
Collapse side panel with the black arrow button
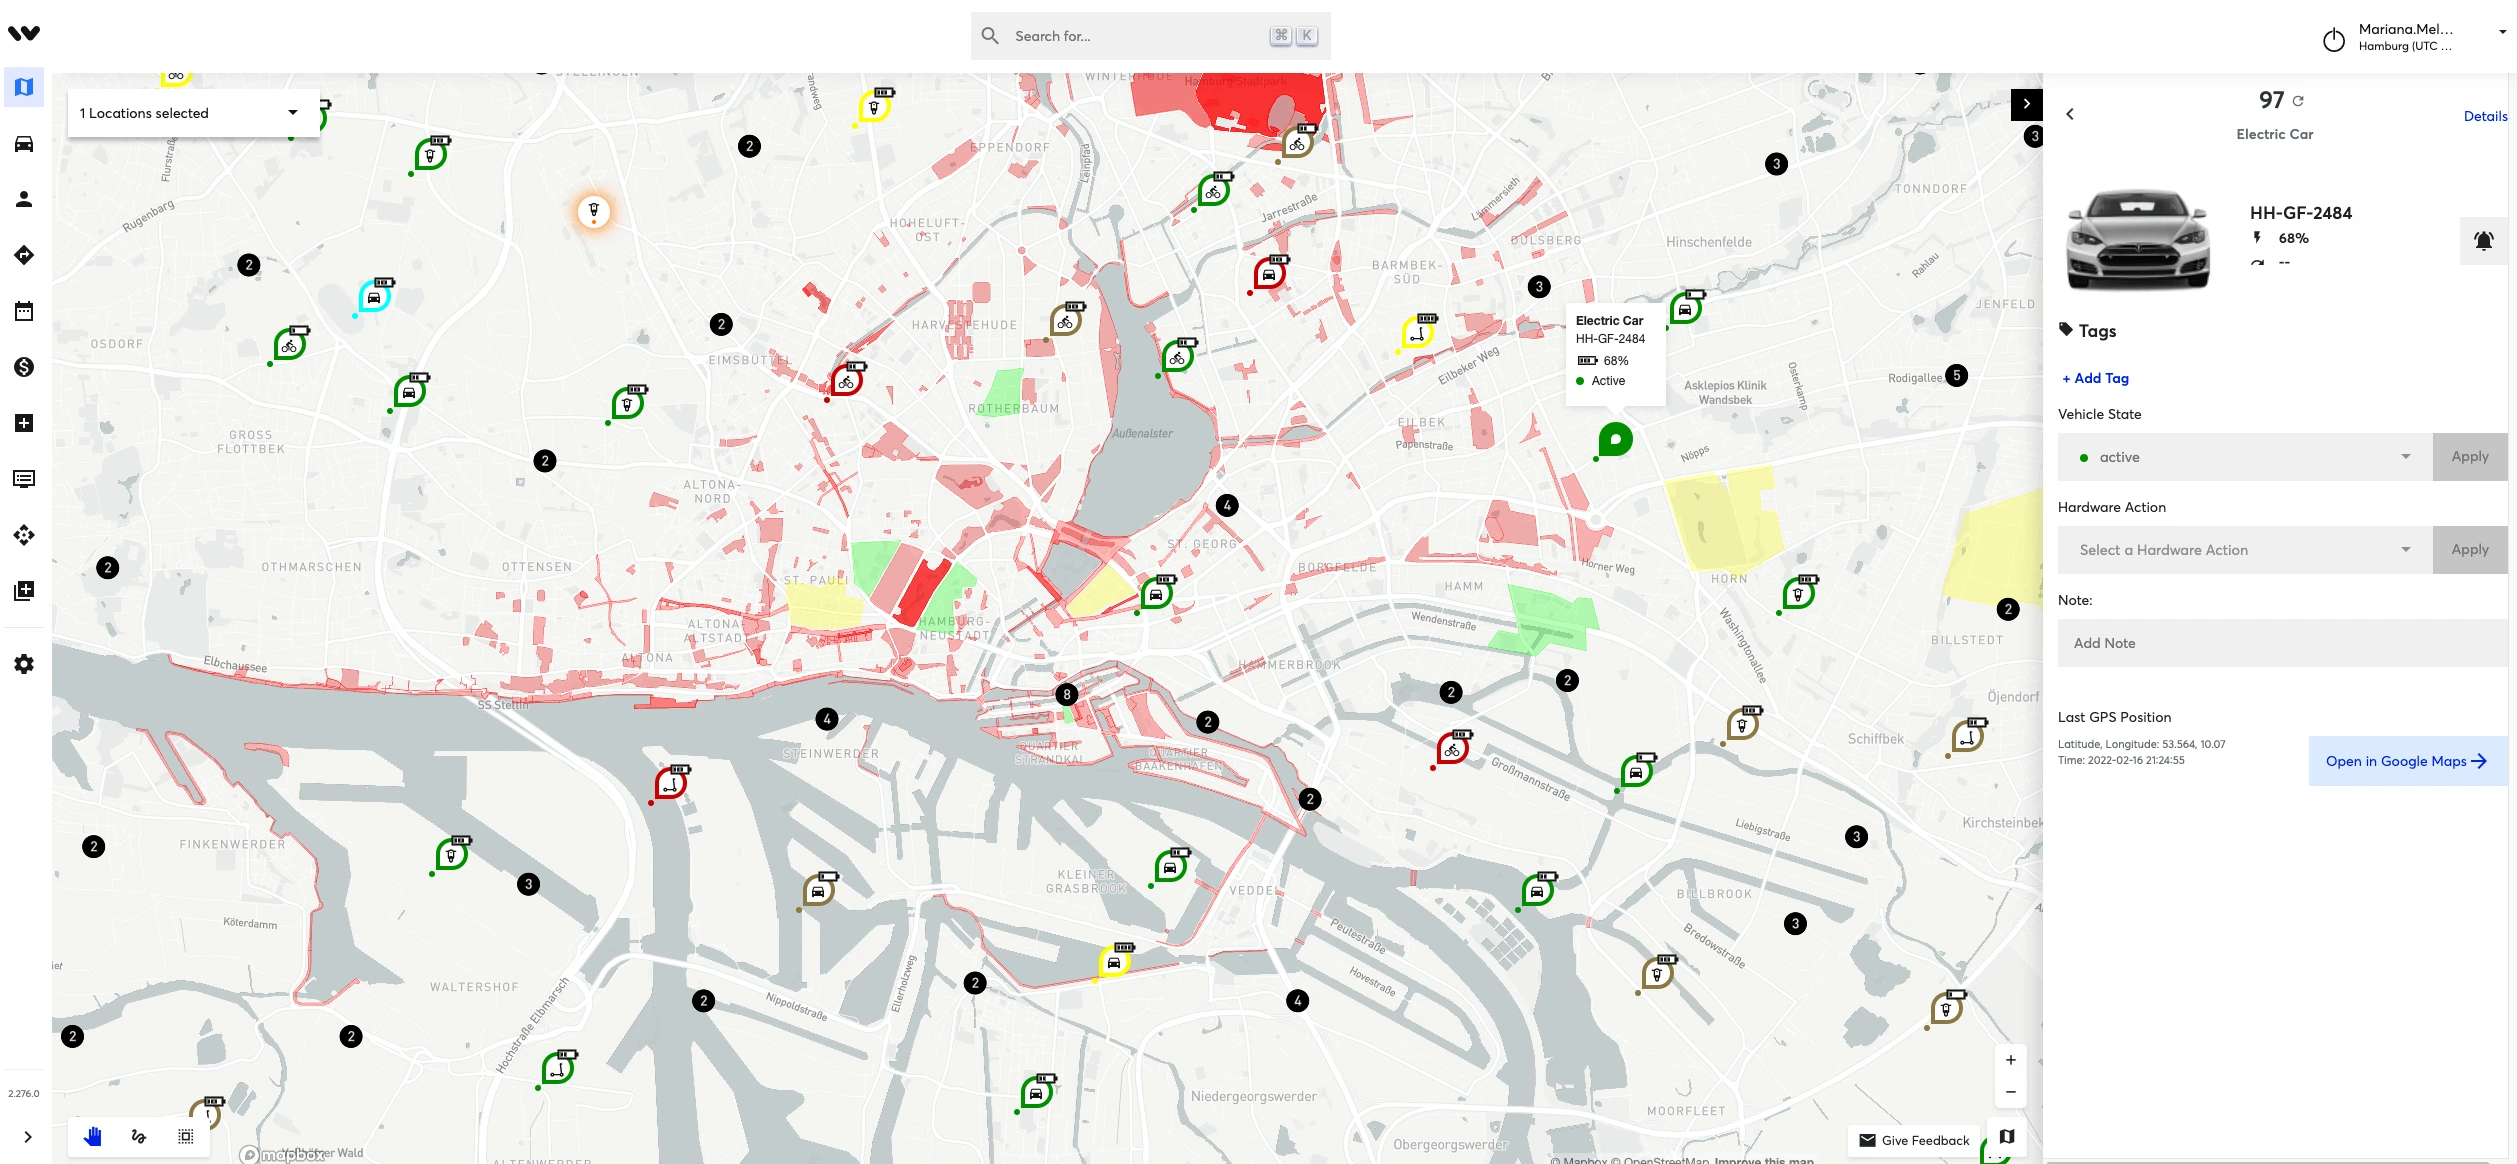[2026, 104]
